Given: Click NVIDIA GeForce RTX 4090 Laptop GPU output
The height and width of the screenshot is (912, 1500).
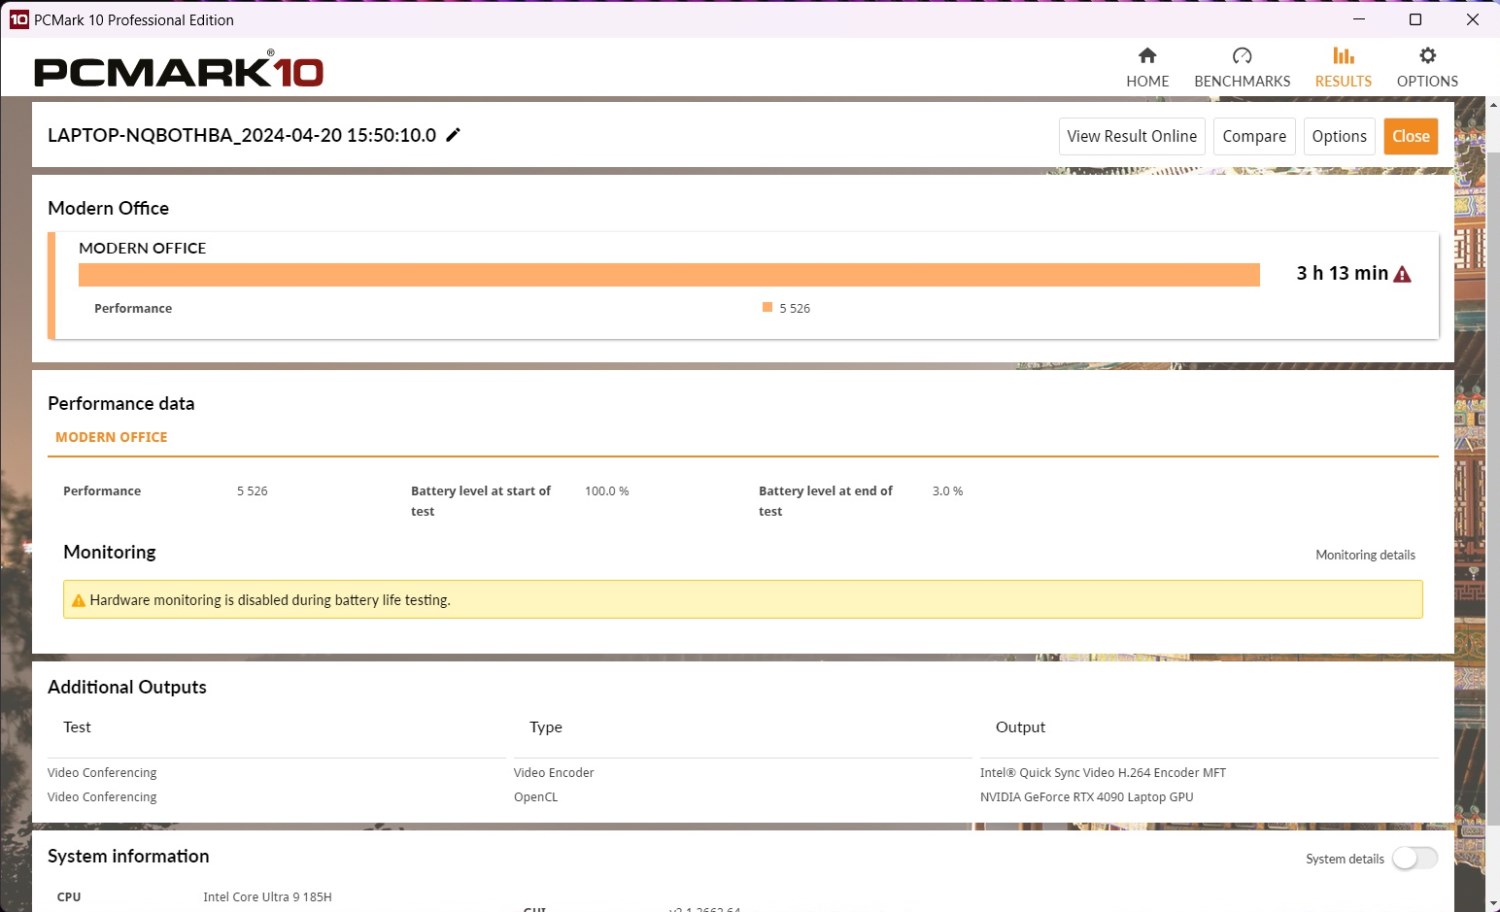Looking at the screenshot, I should (1087, 797).
